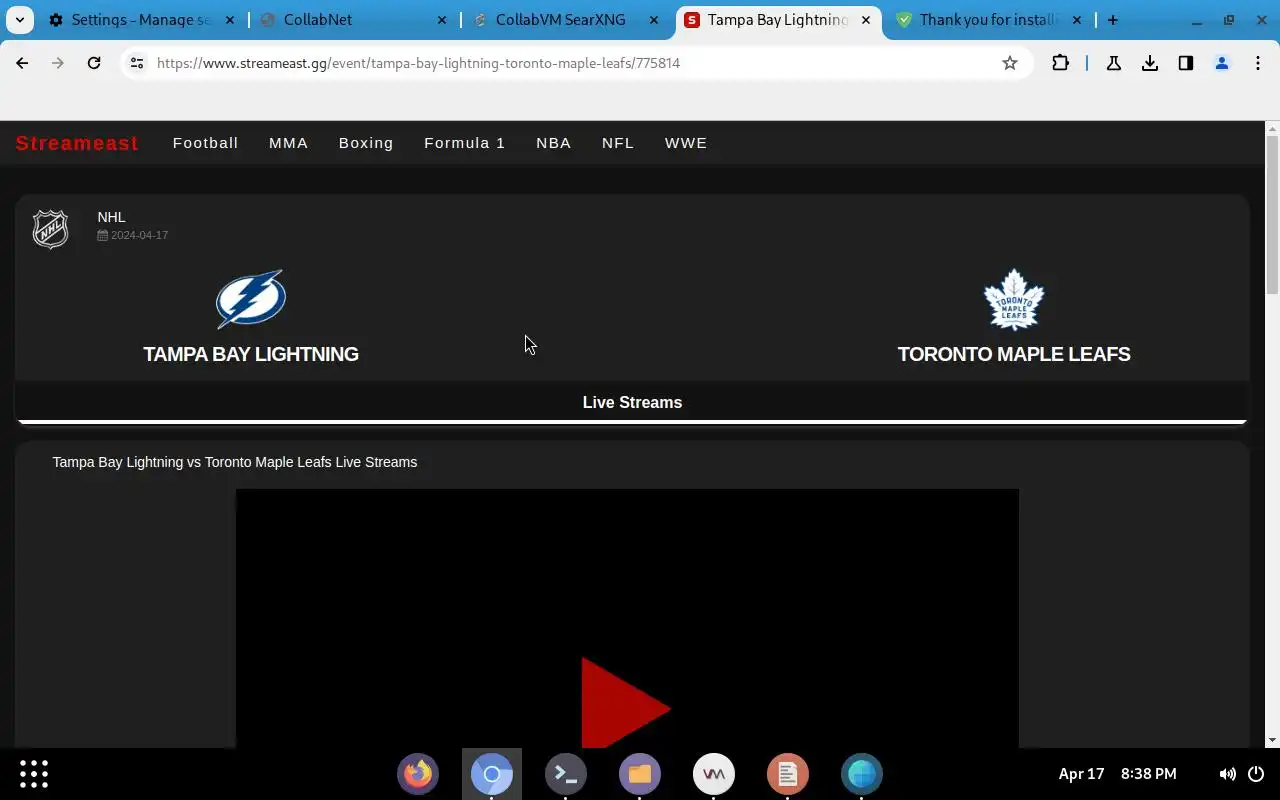Close the CollabVM SearXNG tab
Screen dimensions: 1280x800
coord(656,20)
